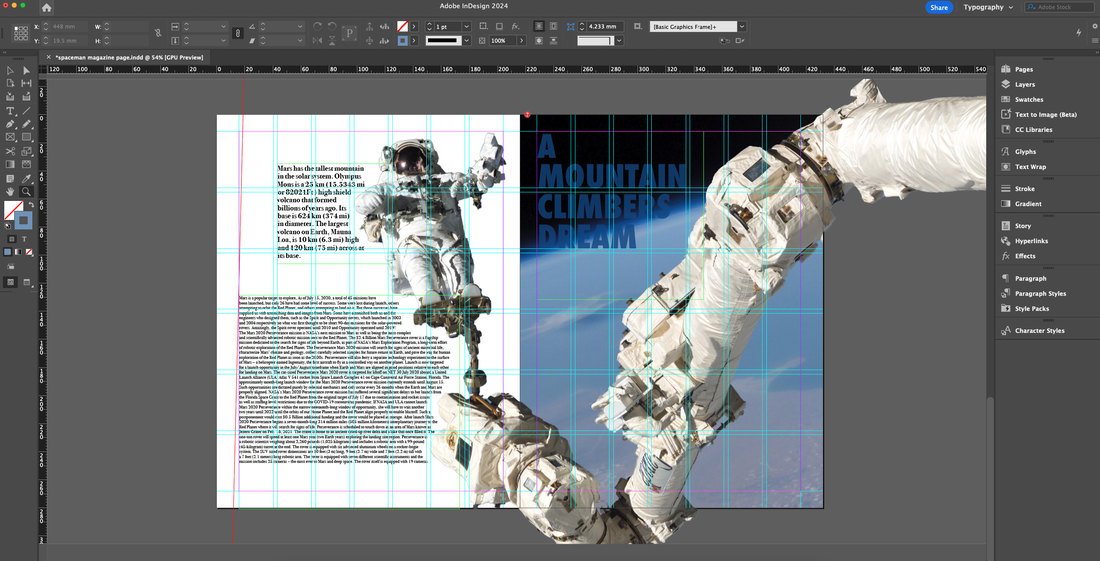Expand the opacity 100% slider arrow

click(521, 41)
